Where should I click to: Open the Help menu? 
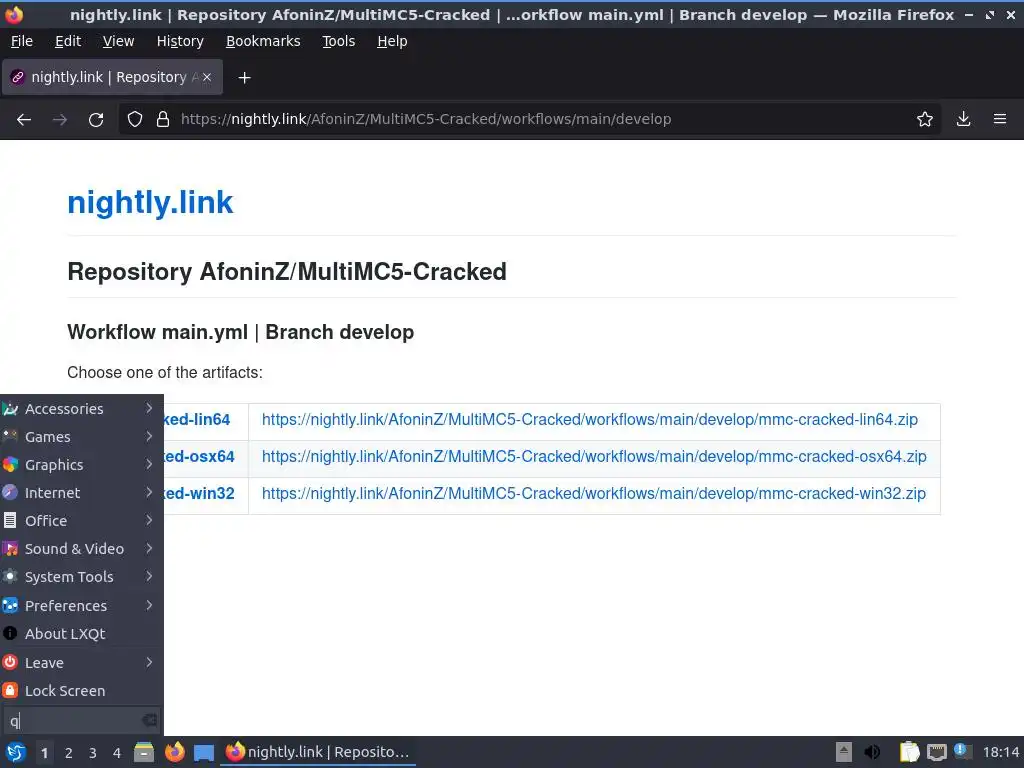(x=392, y=41)
